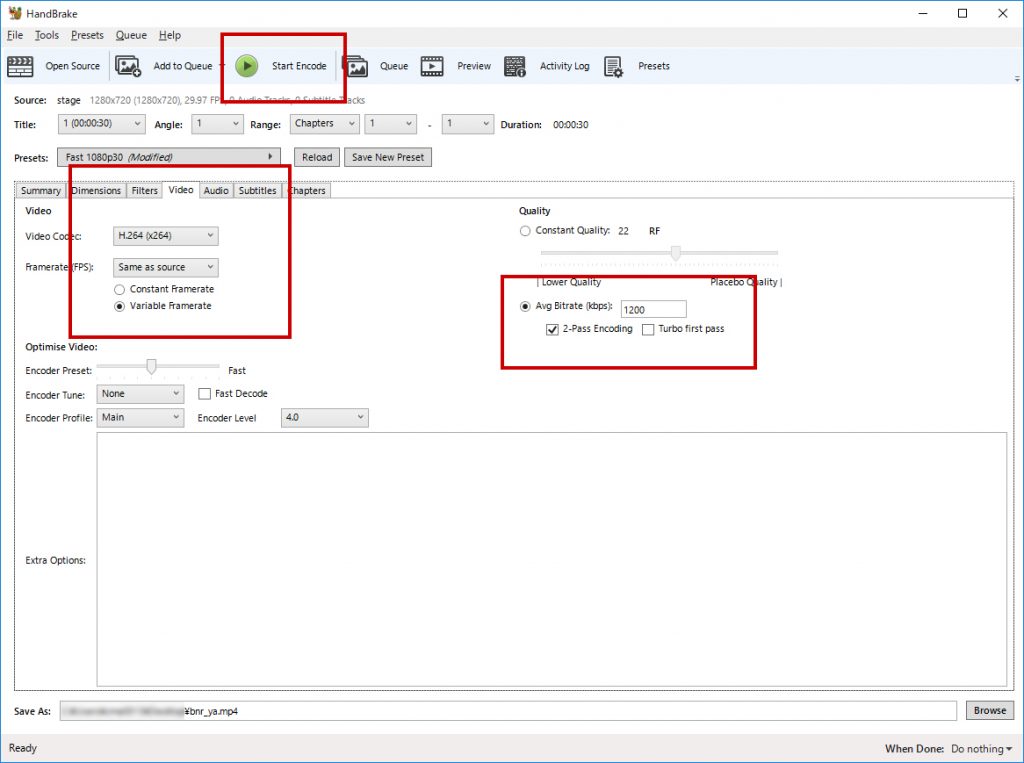This screenshot has height=763, width=1024.
Task: Click the Browse button
Action: 989,710
